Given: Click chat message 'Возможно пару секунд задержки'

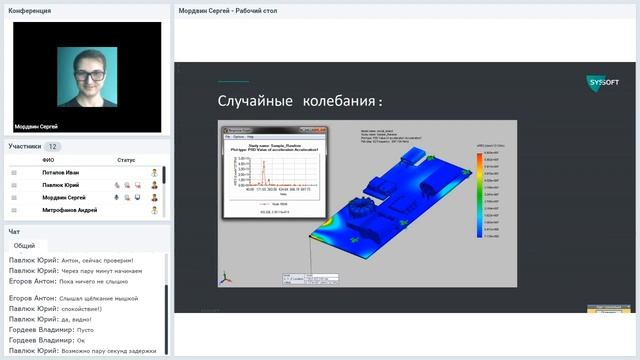Looking at the screenshot, I should tap(109, 351).
